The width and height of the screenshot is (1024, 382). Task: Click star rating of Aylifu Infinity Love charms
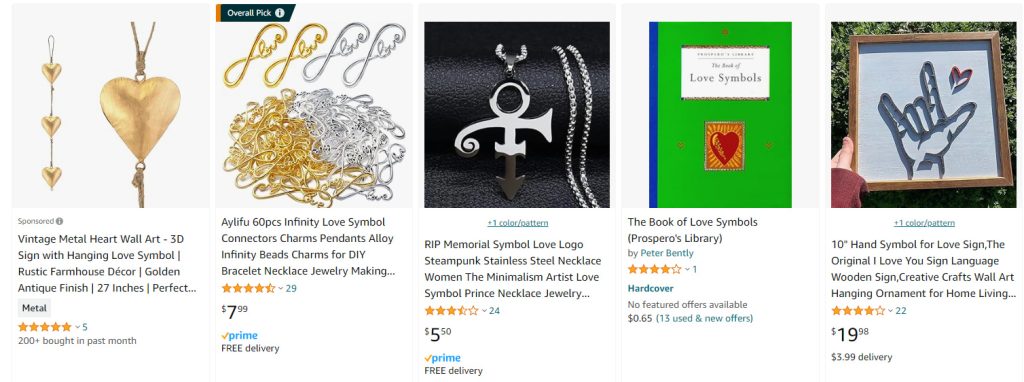point(248,288)
